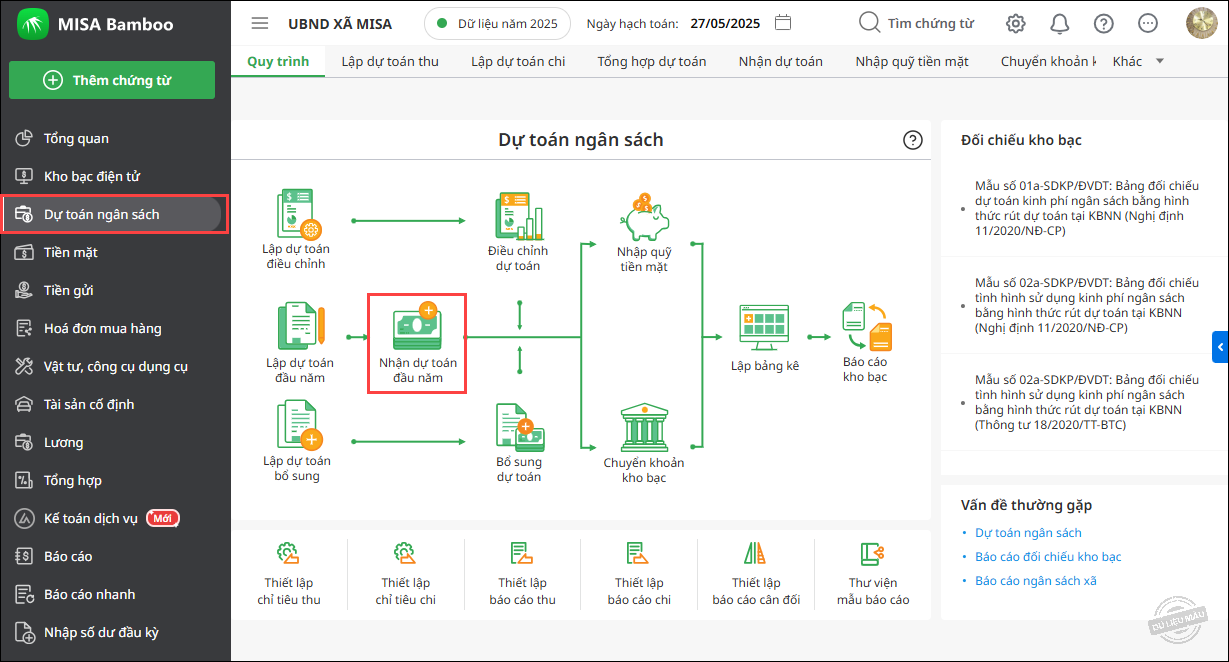Open Điều chỉnh dự toán workflow icon

click(518, 215)
